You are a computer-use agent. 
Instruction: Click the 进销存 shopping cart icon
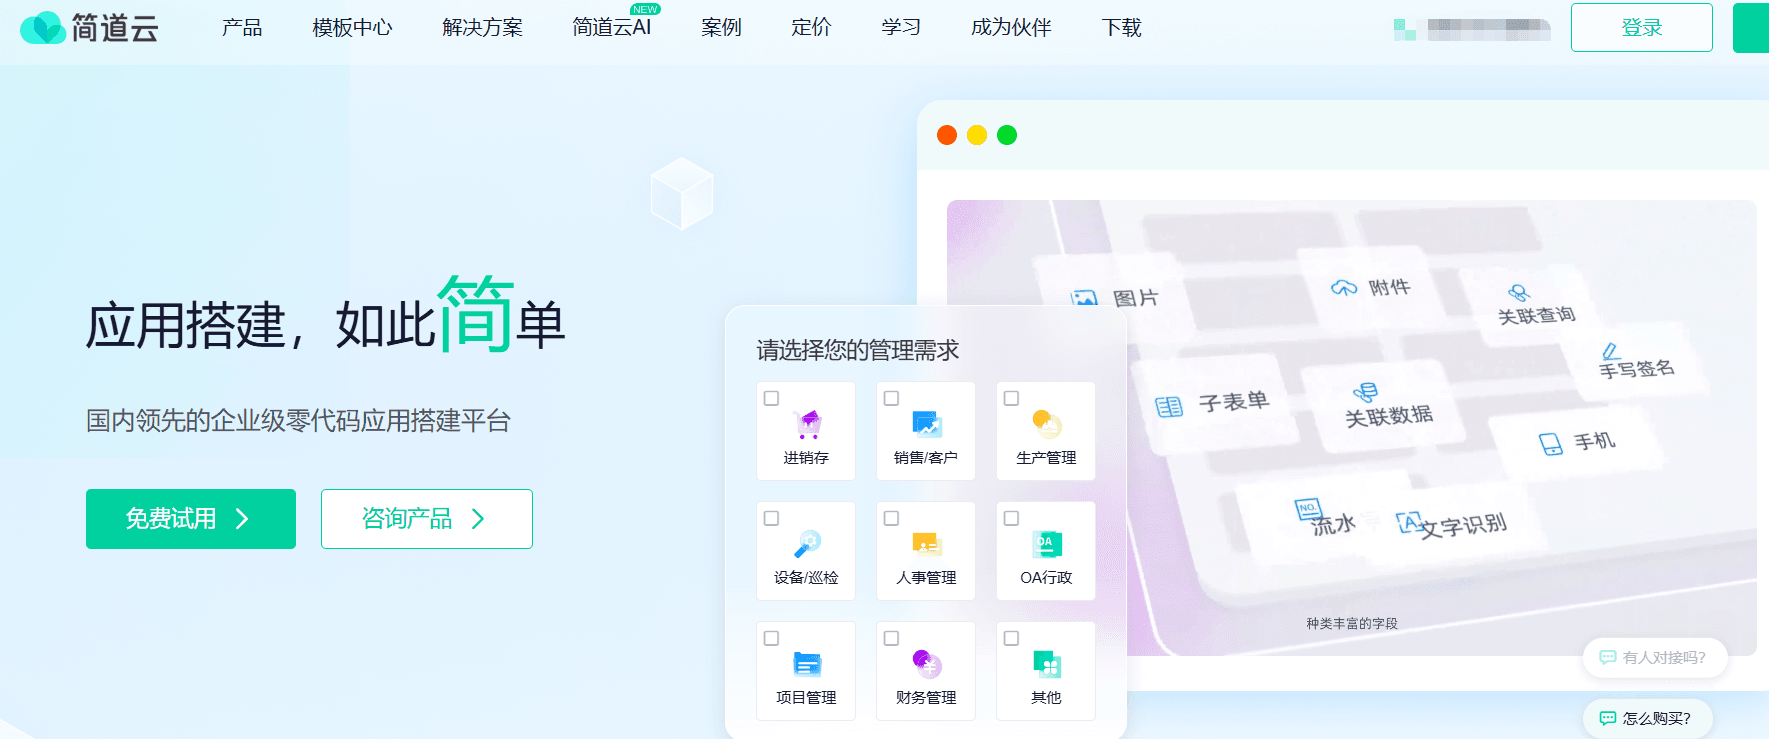point(808,425)
